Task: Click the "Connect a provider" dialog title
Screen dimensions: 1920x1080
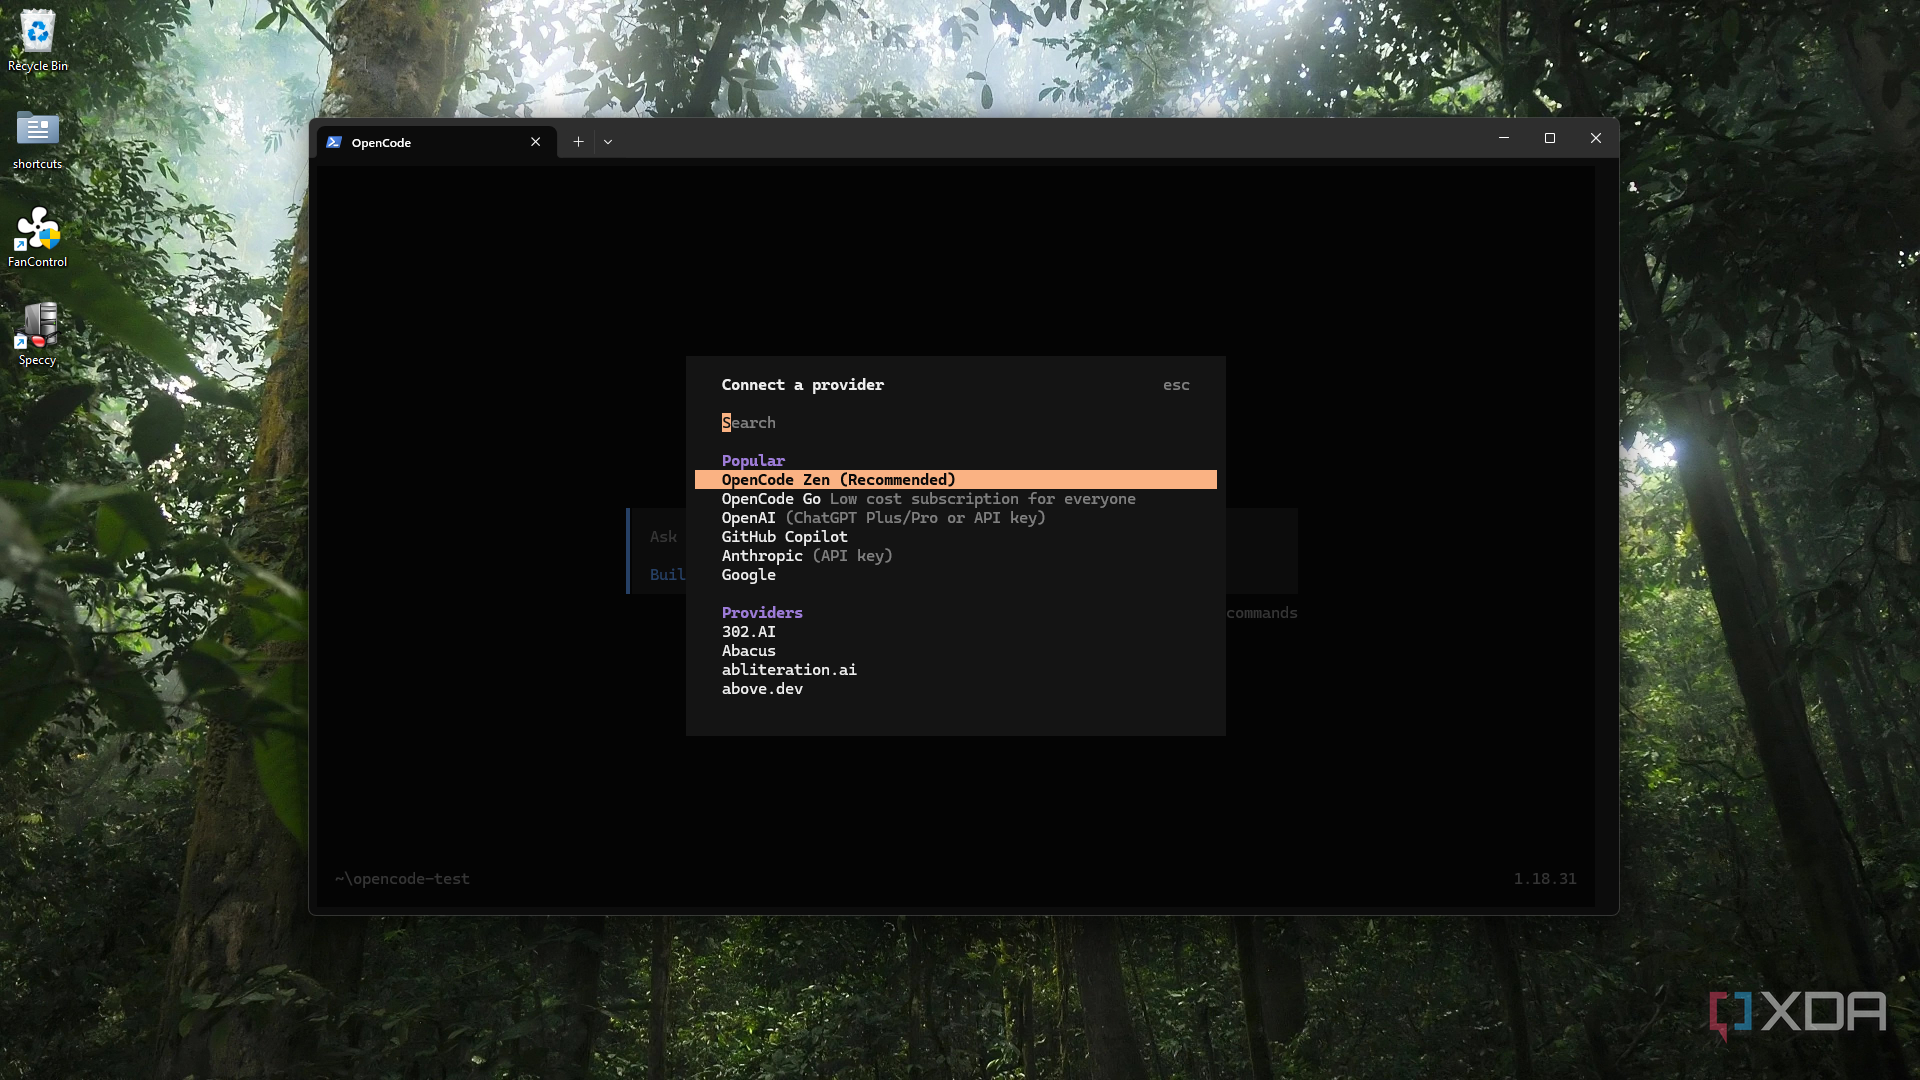Action: [x=803, y=385]
